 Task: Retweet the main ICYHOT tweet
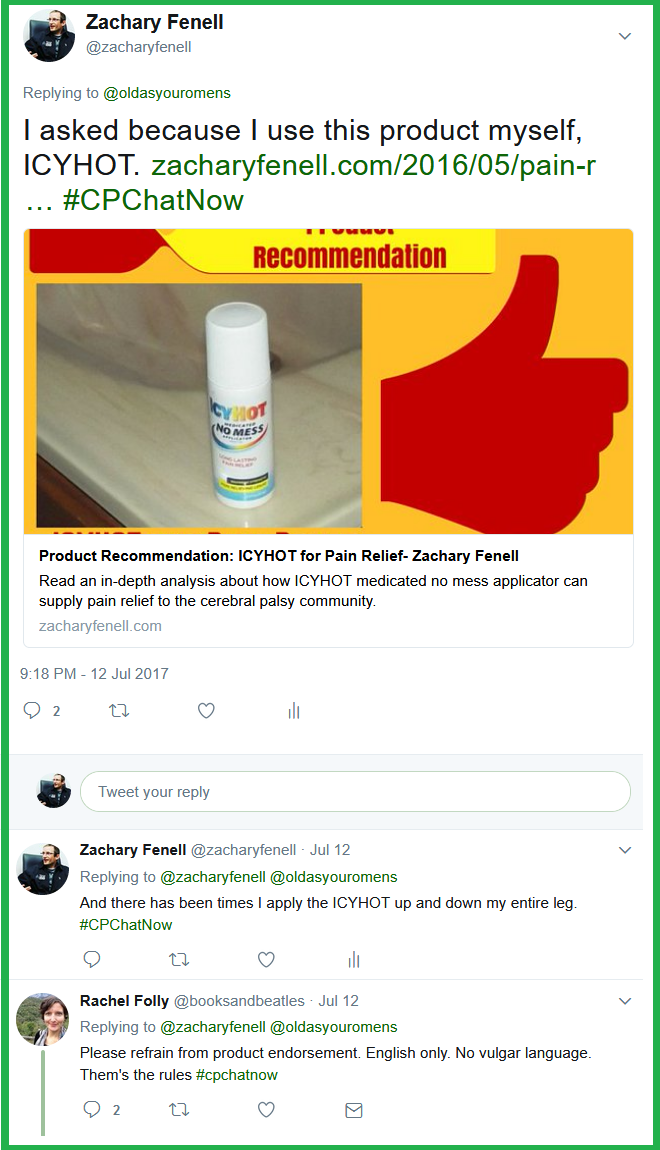click(x=119, y=710)
